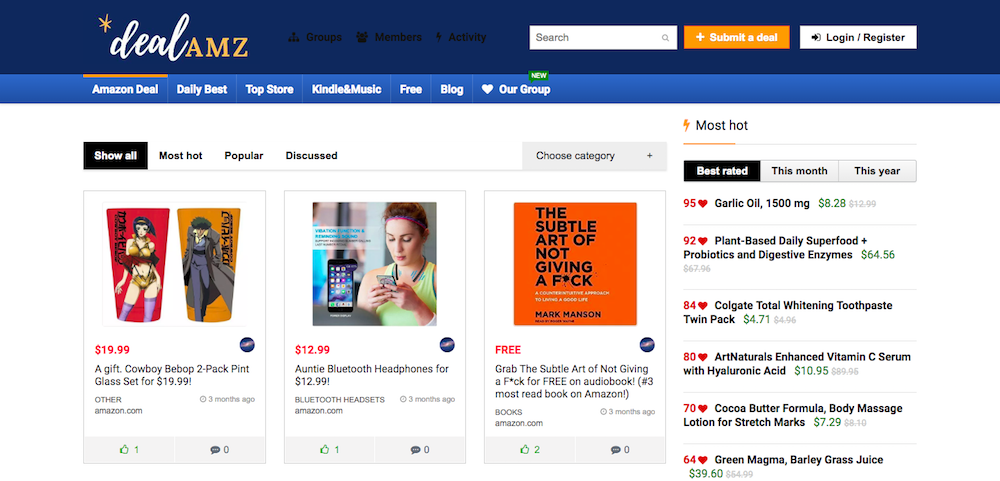Click the $12.99 price on Headphones card
The width and height of the screenshot is (1000, 481).
pyautogui.click(x=312, y=350)
